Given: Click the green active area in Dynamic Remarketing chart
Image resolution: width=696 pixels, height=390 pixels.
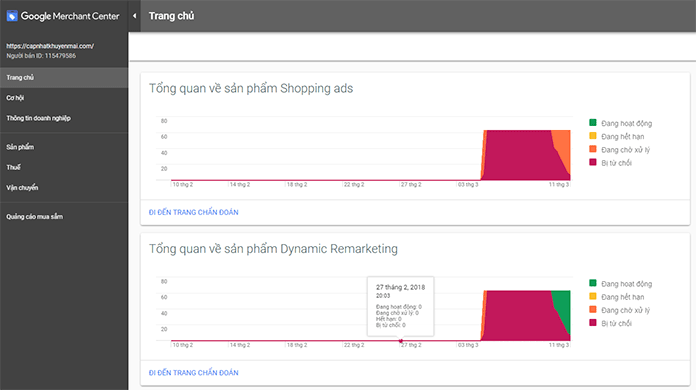Looking at the screenshot, I should click(564, 305).
